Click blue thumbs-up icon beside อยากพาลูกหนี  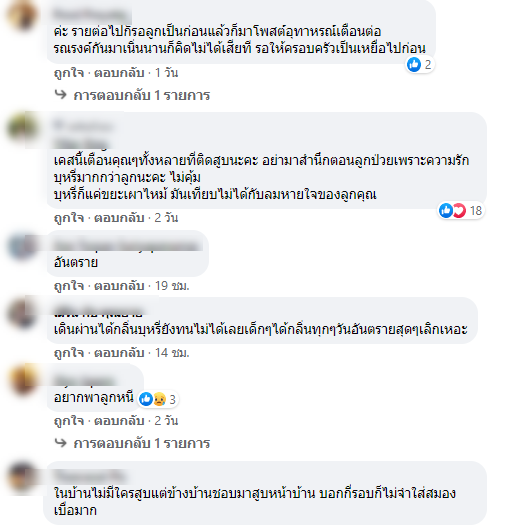coord(146,399)
